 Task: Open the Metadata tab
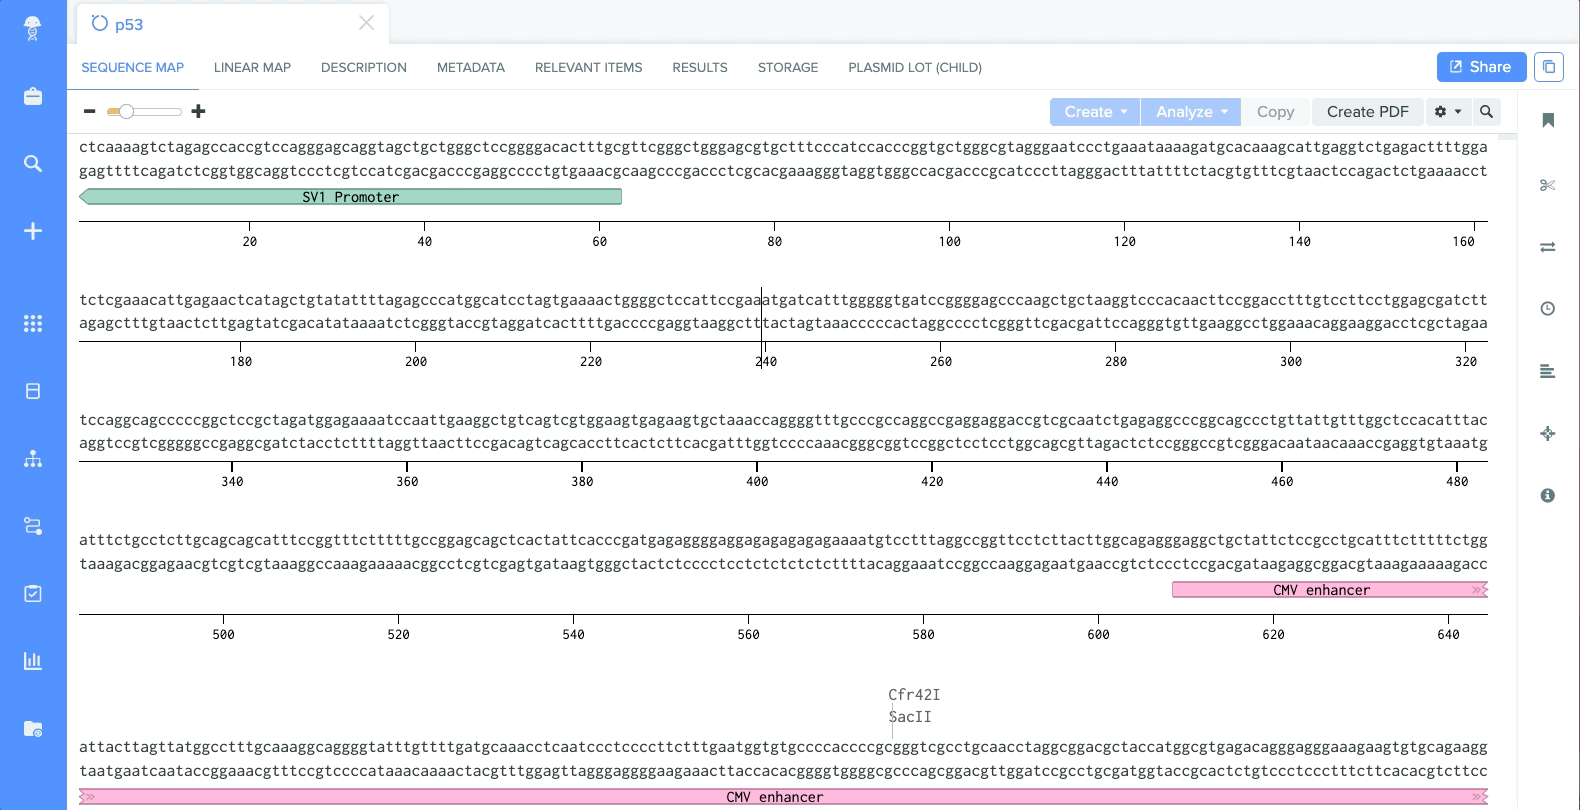pos(471,68)
